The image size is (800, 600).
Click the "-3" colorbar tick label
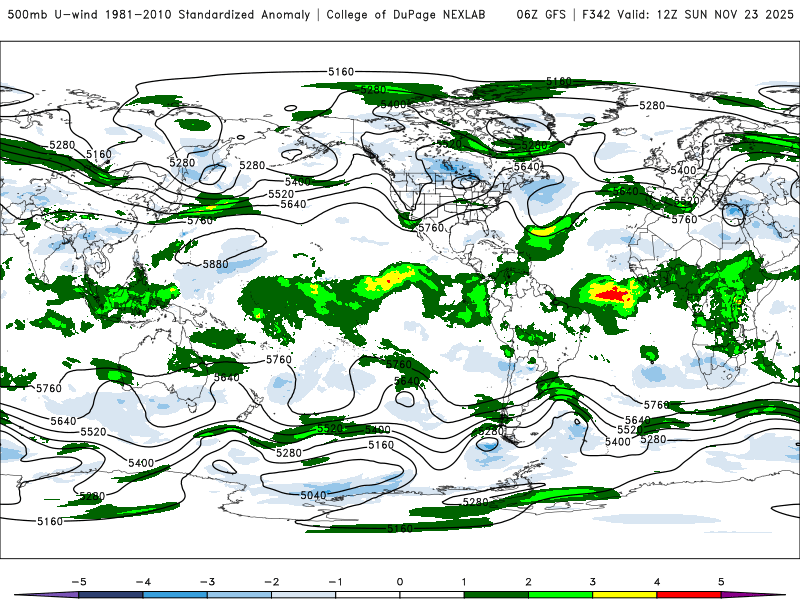coord(207,582)
